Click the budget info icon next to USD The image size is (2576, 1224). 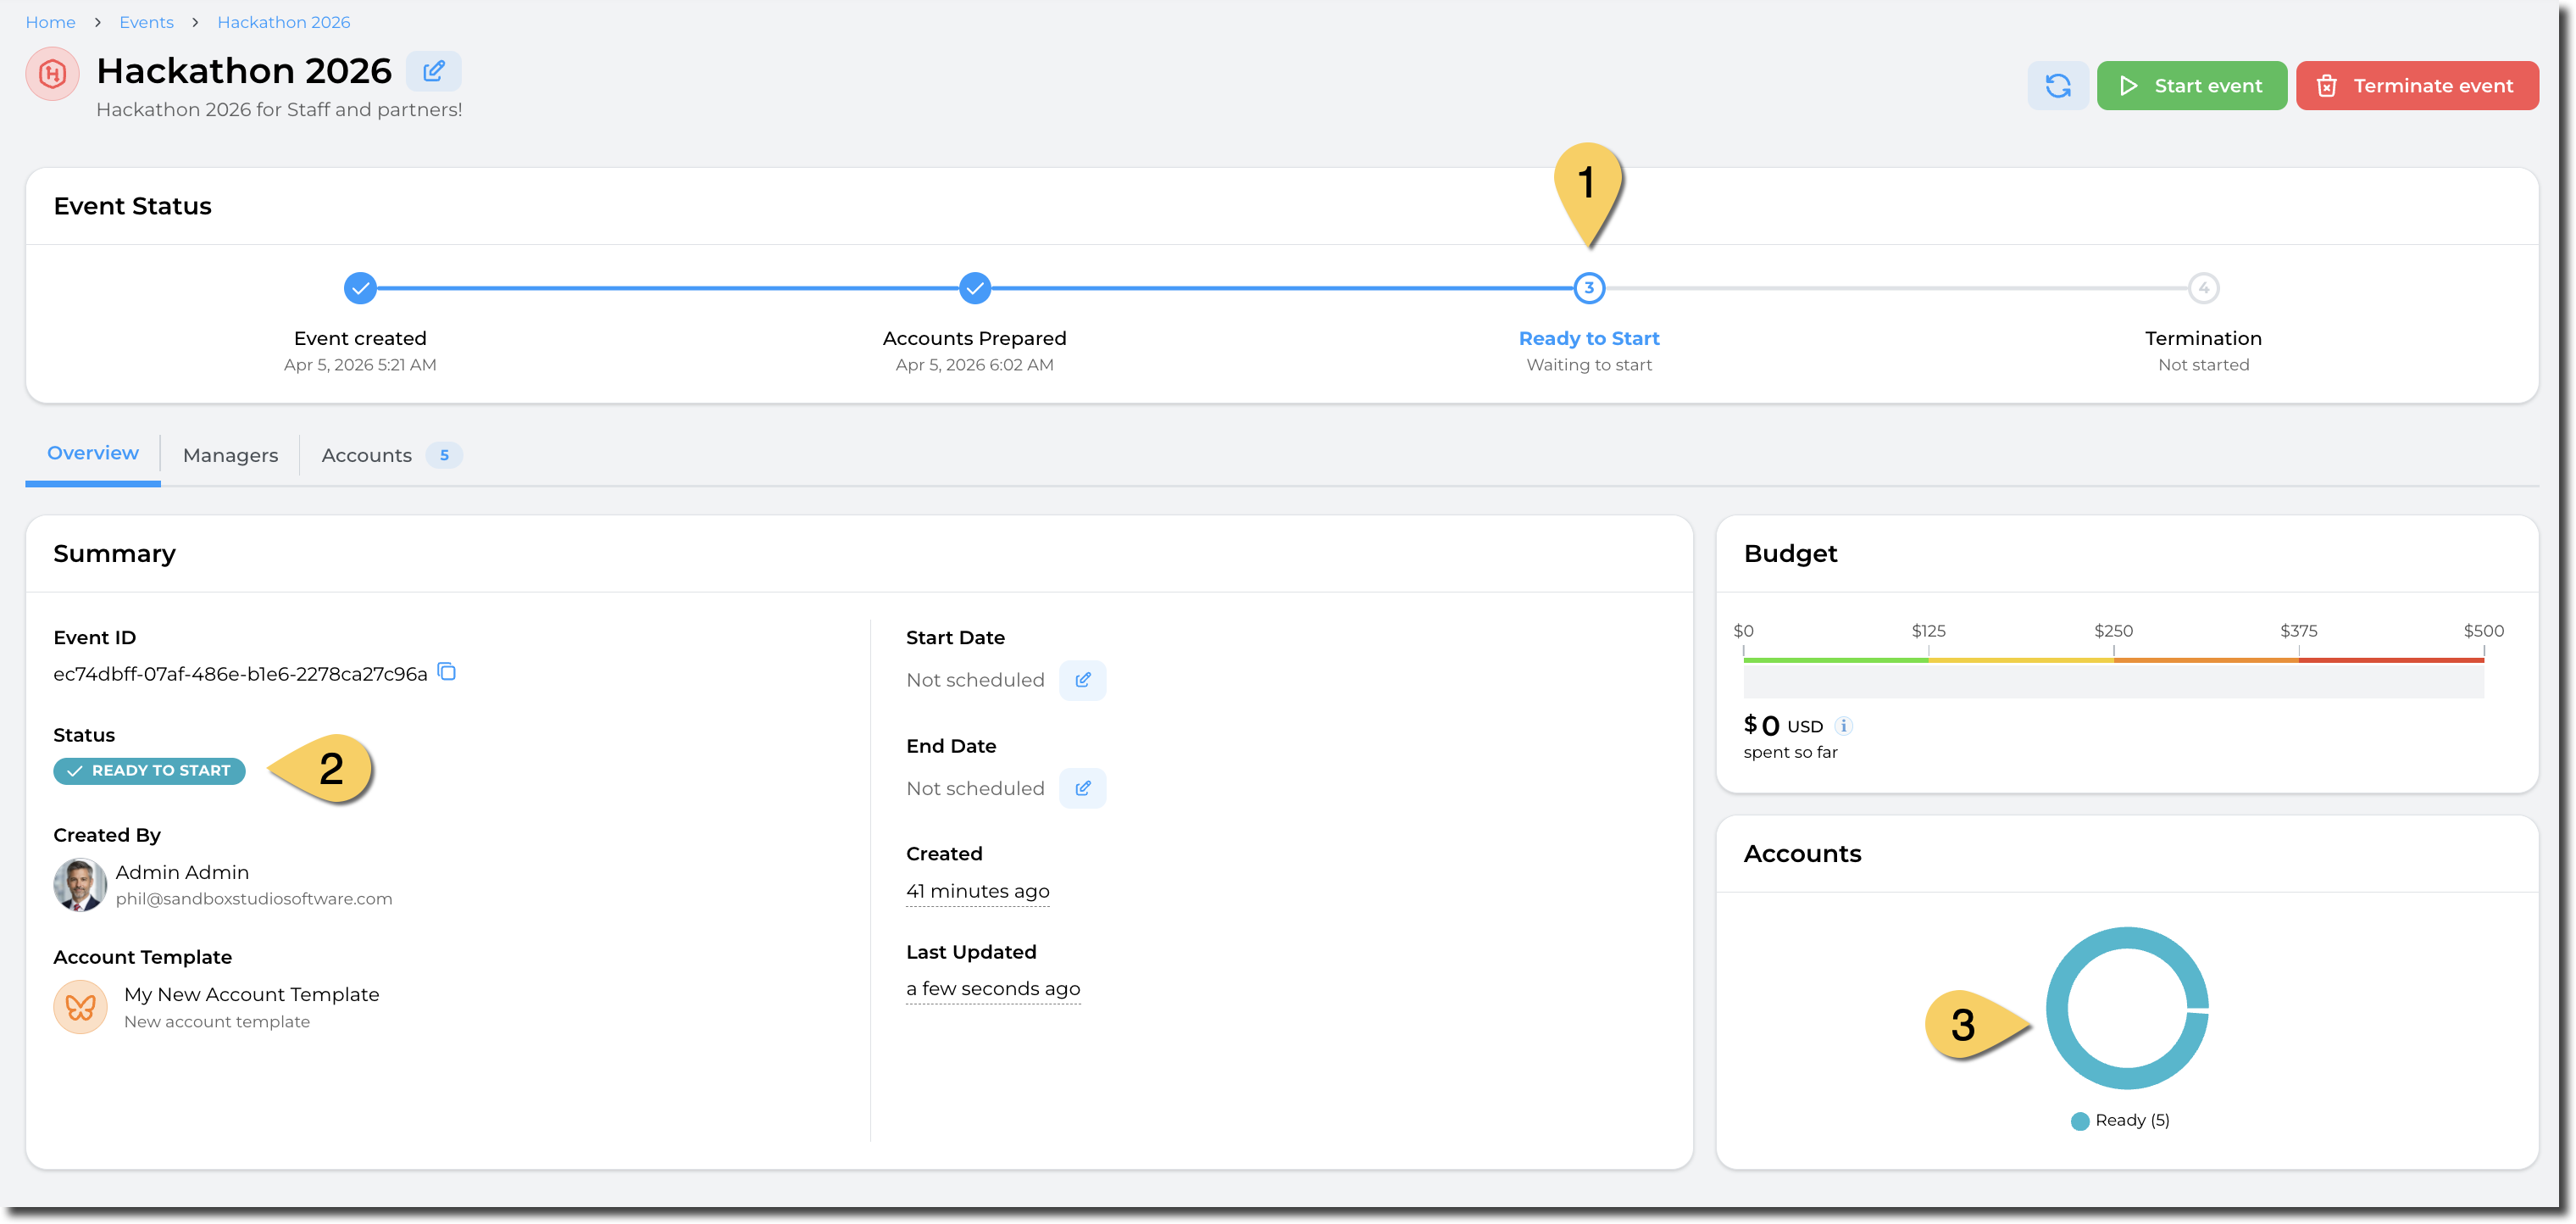click(x=1844, y=726)
